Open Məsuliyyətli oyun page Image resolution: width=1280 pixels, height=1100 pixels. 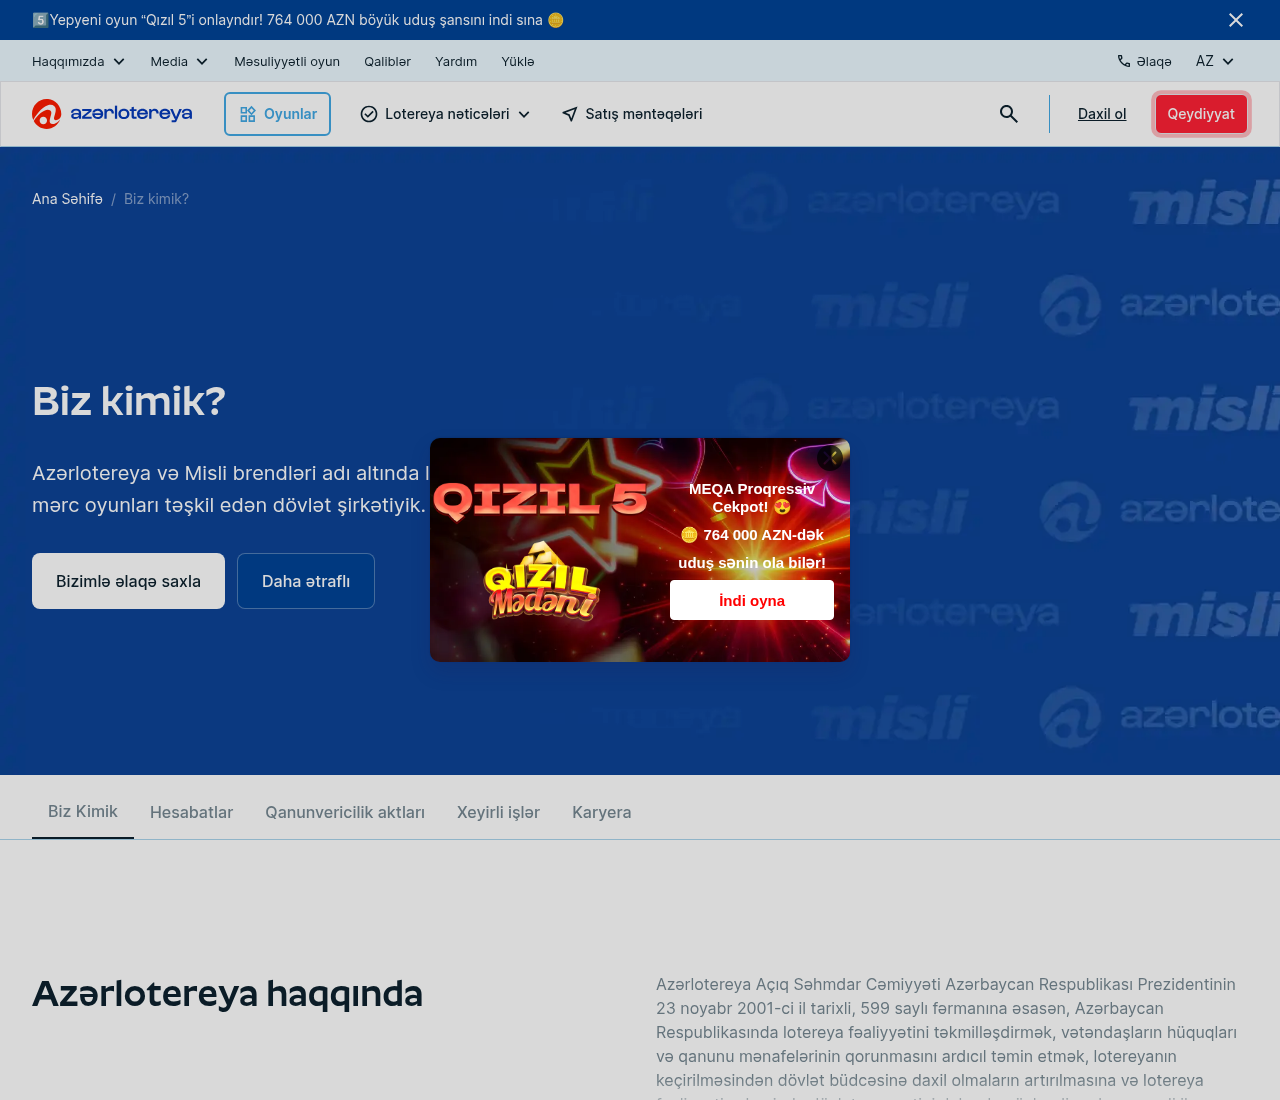point(287,61)
